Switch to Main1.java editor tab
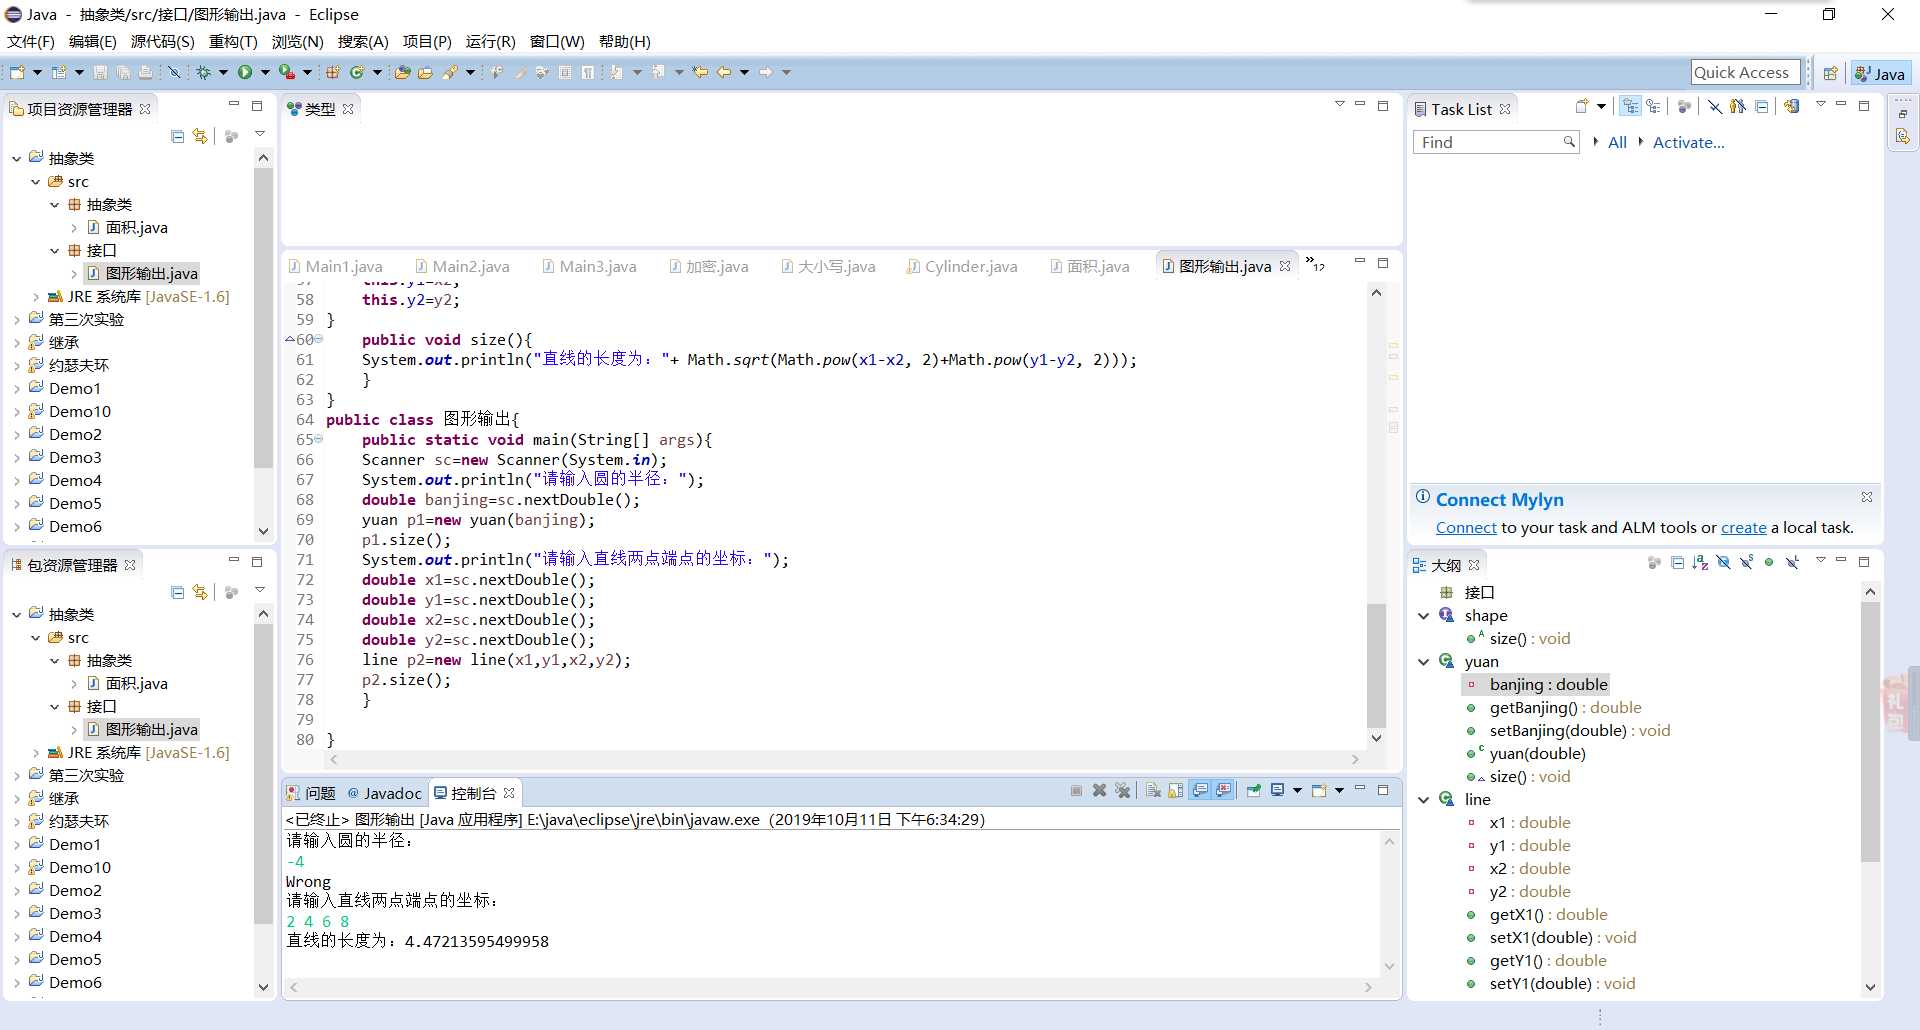Image resolution: width=1920 pixels, height=1030 pixels. pos(335,266)
